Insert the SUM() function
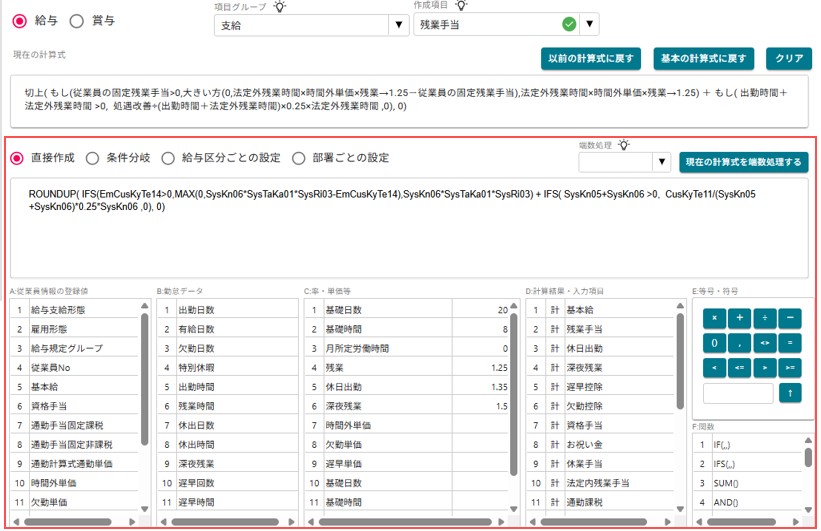 [748, 483]
